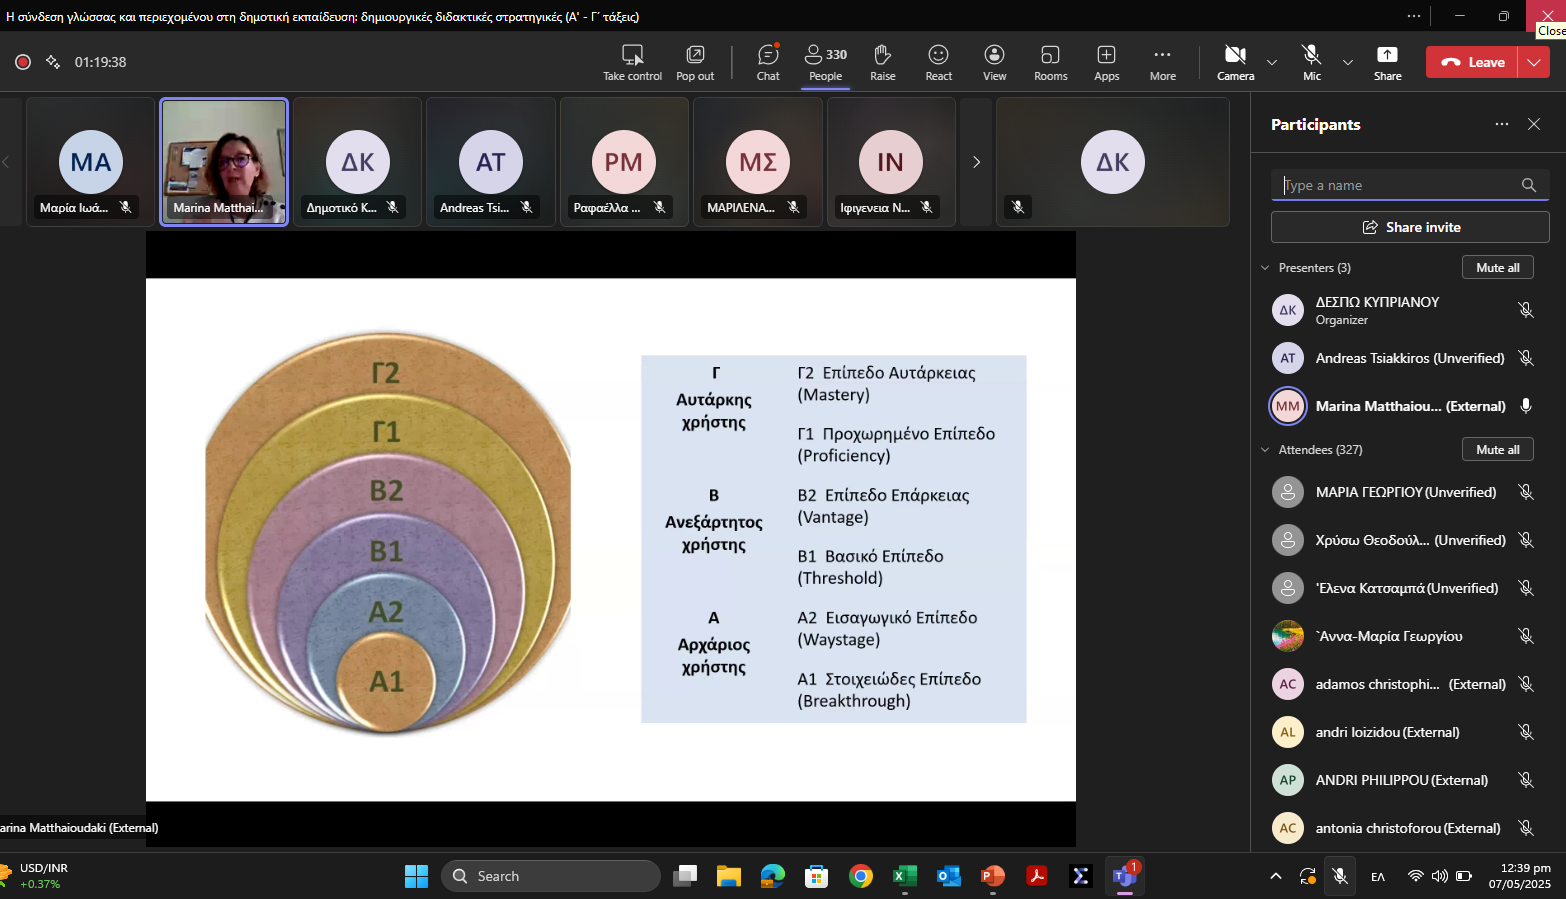Click the Type a name search field
The image size is (1566, 899).
[x=1396, y=185]
